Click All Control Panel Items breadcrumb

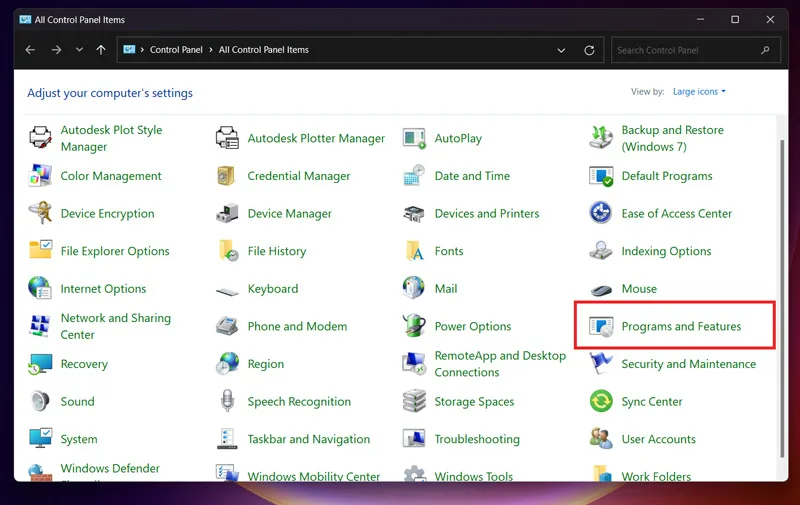[264, 49]
